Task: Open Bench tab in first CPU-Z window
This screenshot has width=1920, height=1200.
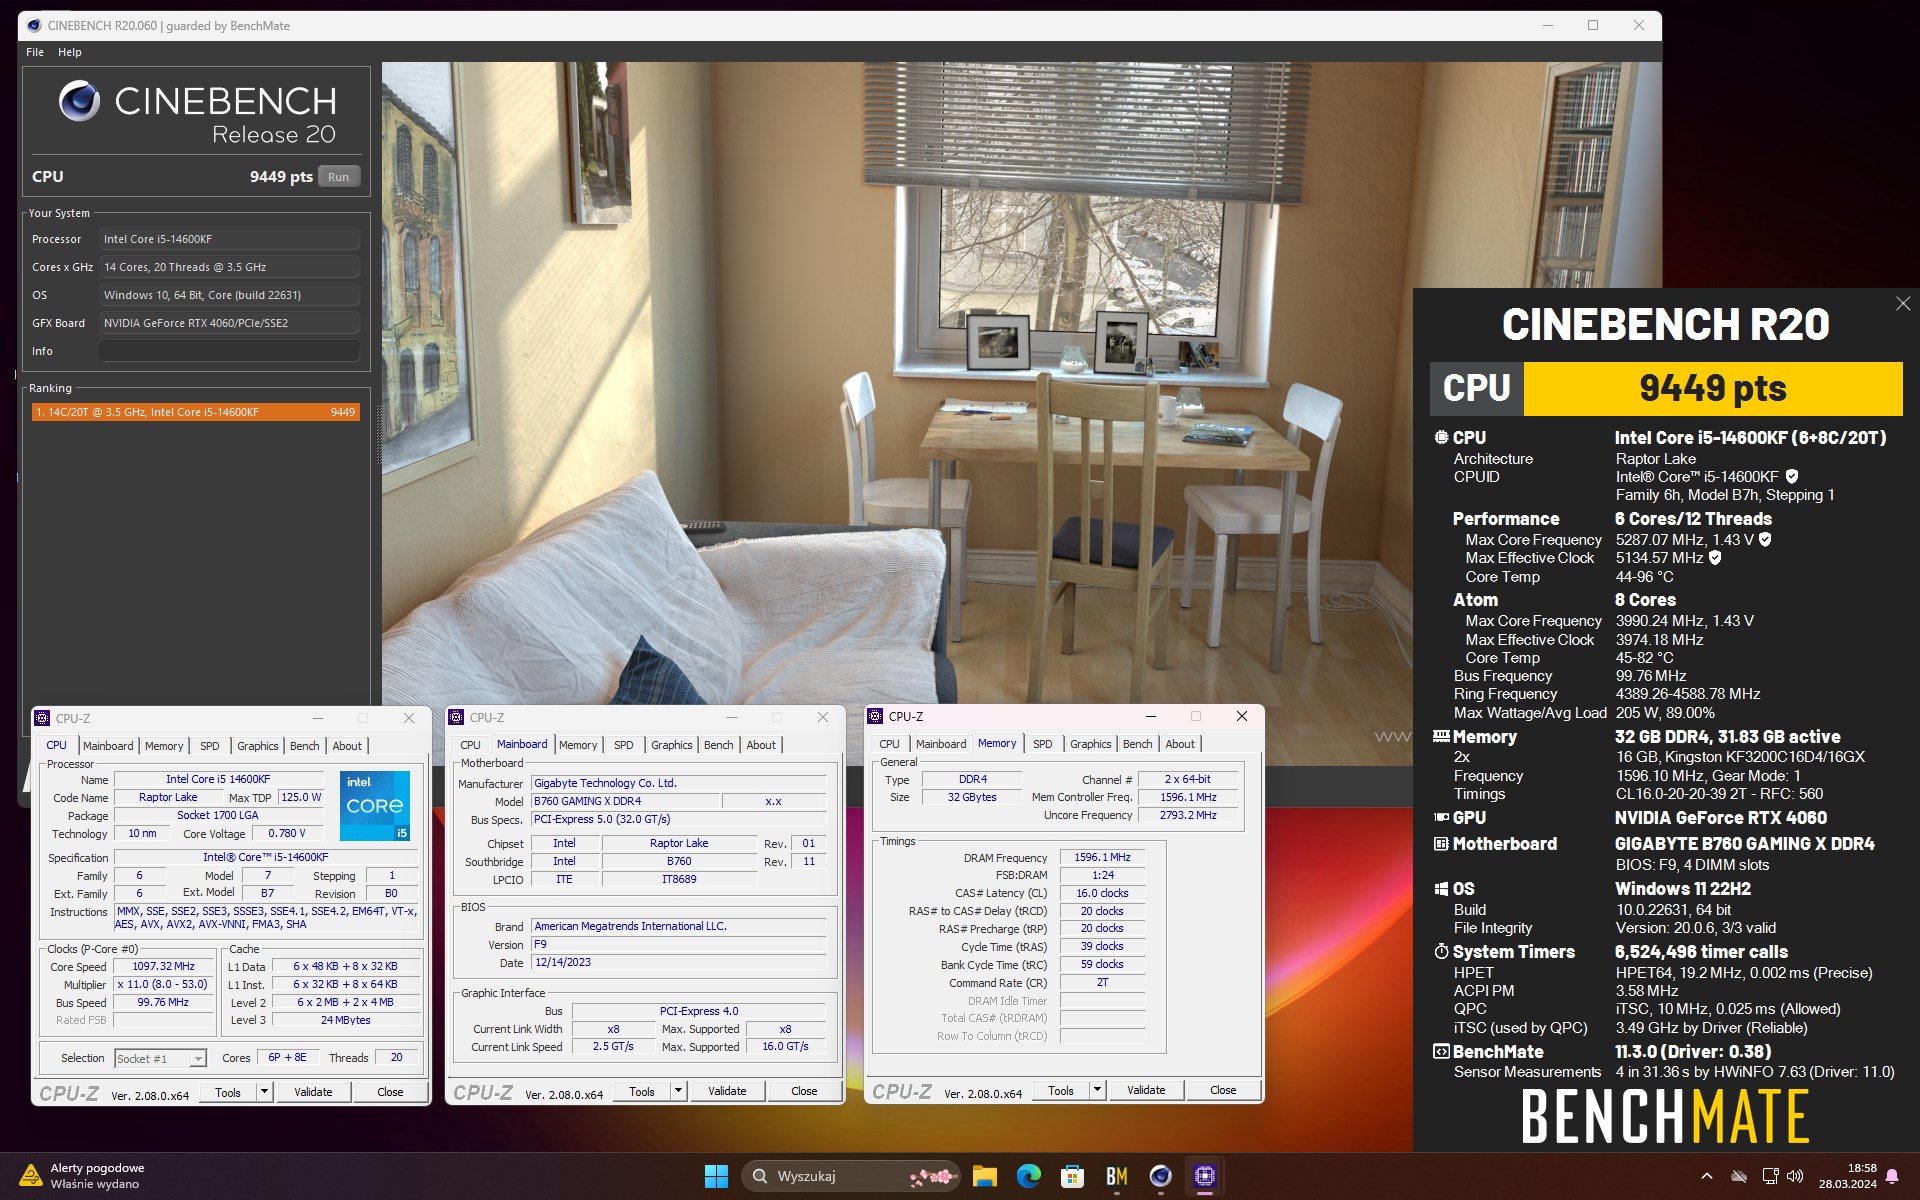Action: 305,746
